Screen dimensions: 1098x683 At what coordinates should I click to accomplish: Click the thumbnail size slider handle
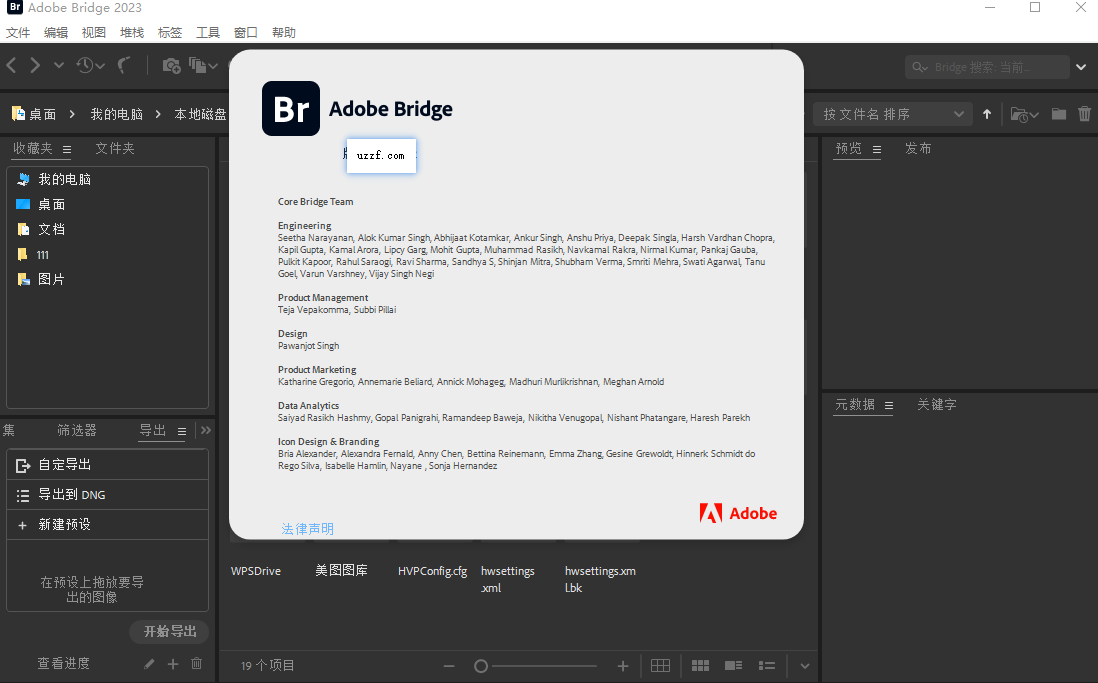[481, 666]
